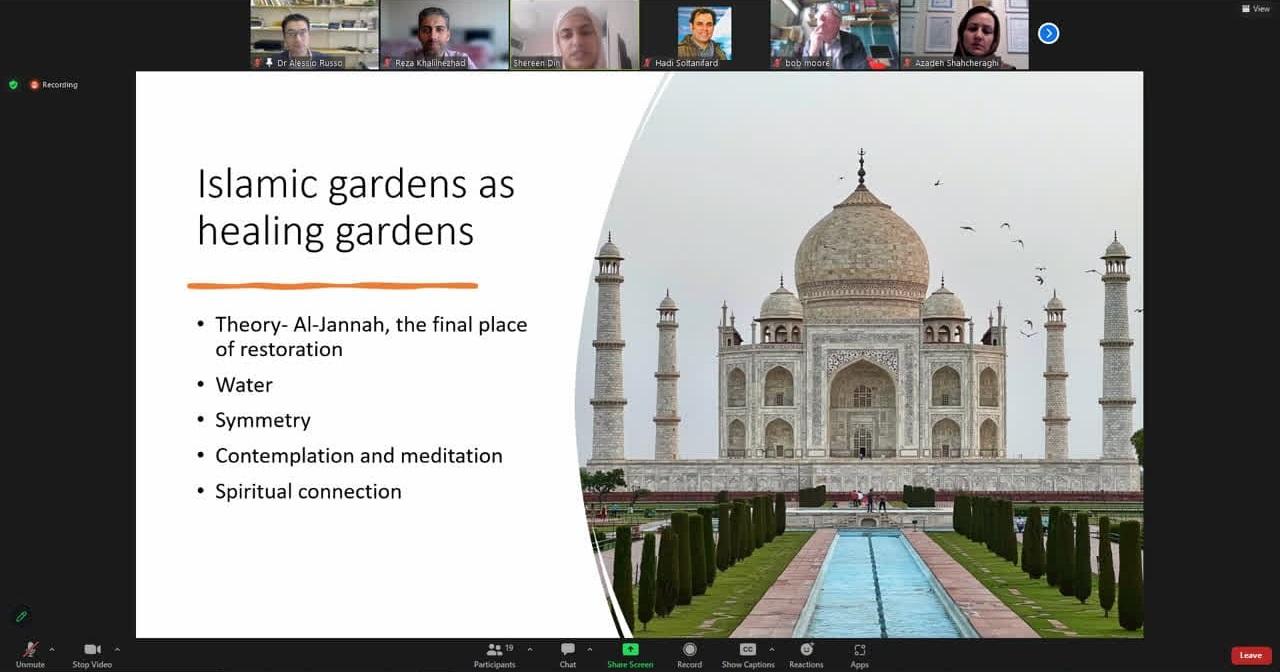Click the red Leave button
The height and width of the screenshot is (672, 1280).
1251,656
